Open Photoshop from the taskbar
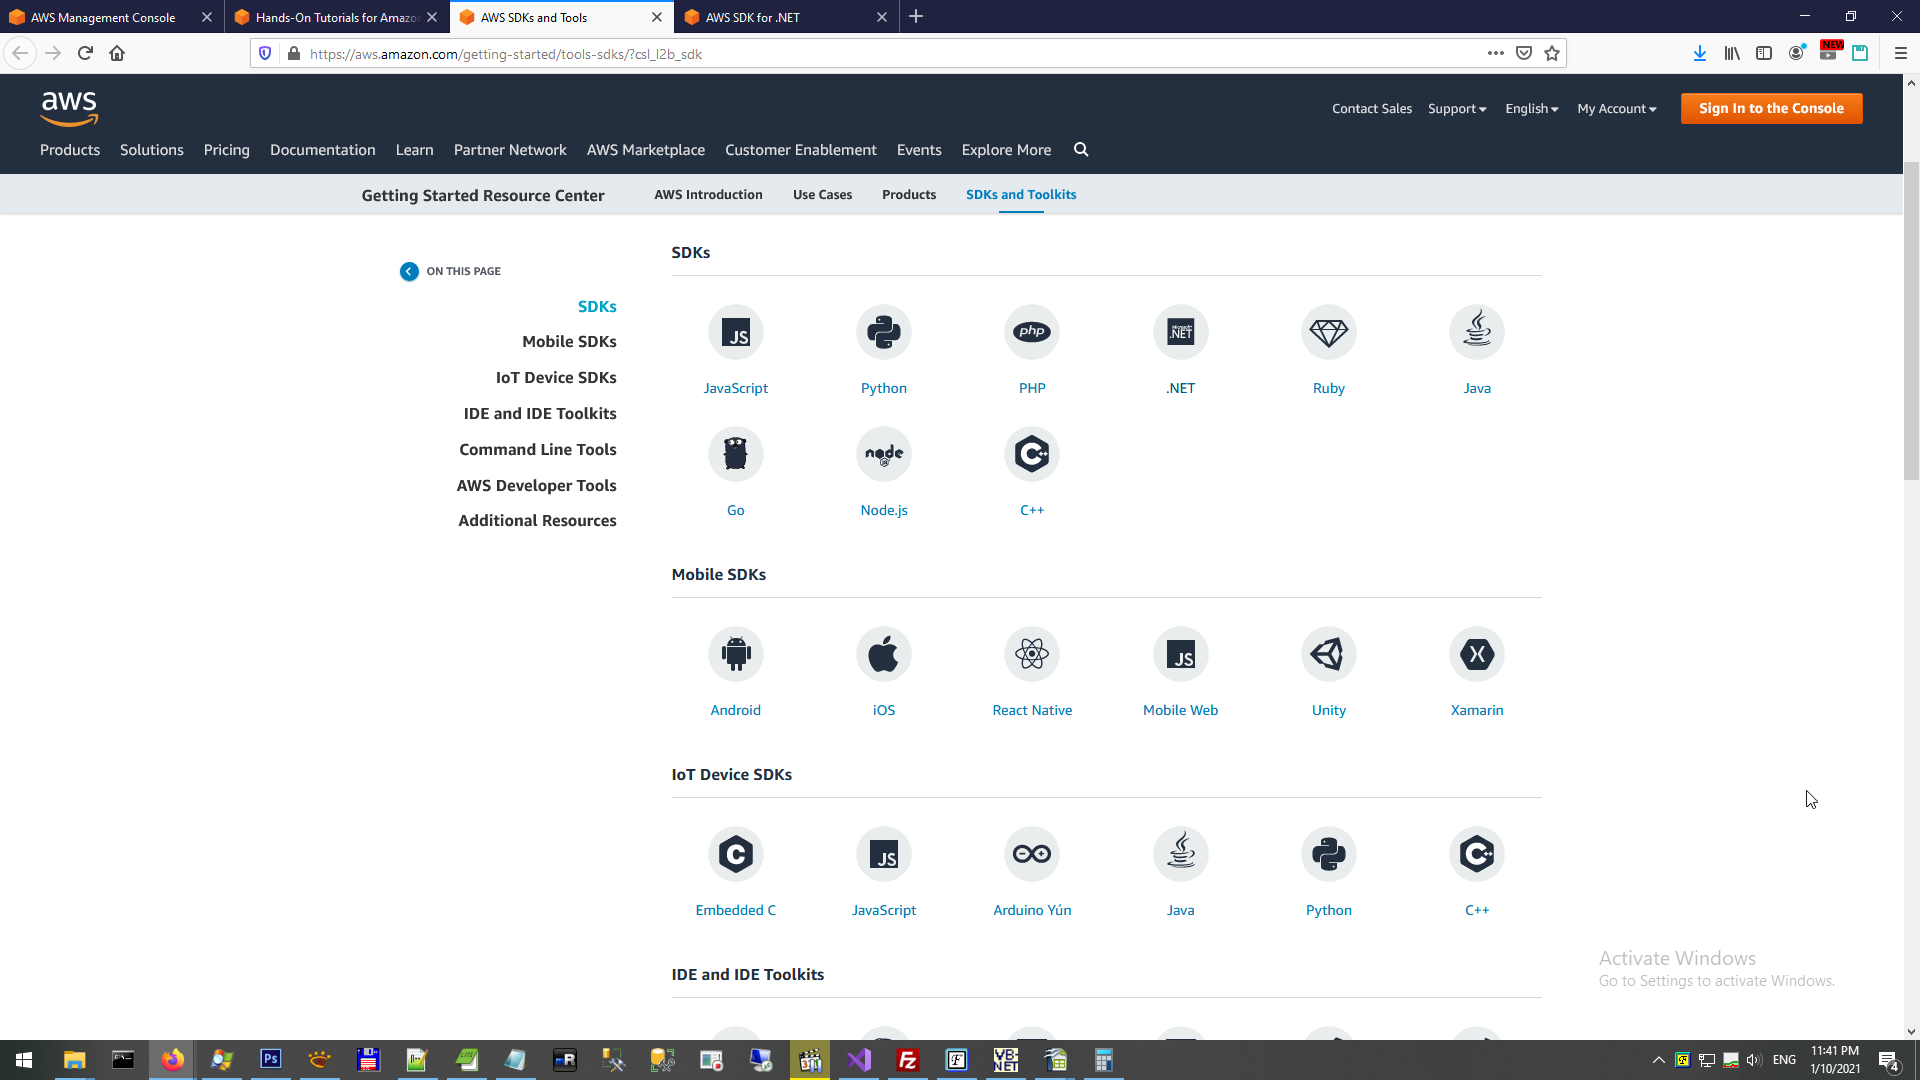 tap(270, 1059)
